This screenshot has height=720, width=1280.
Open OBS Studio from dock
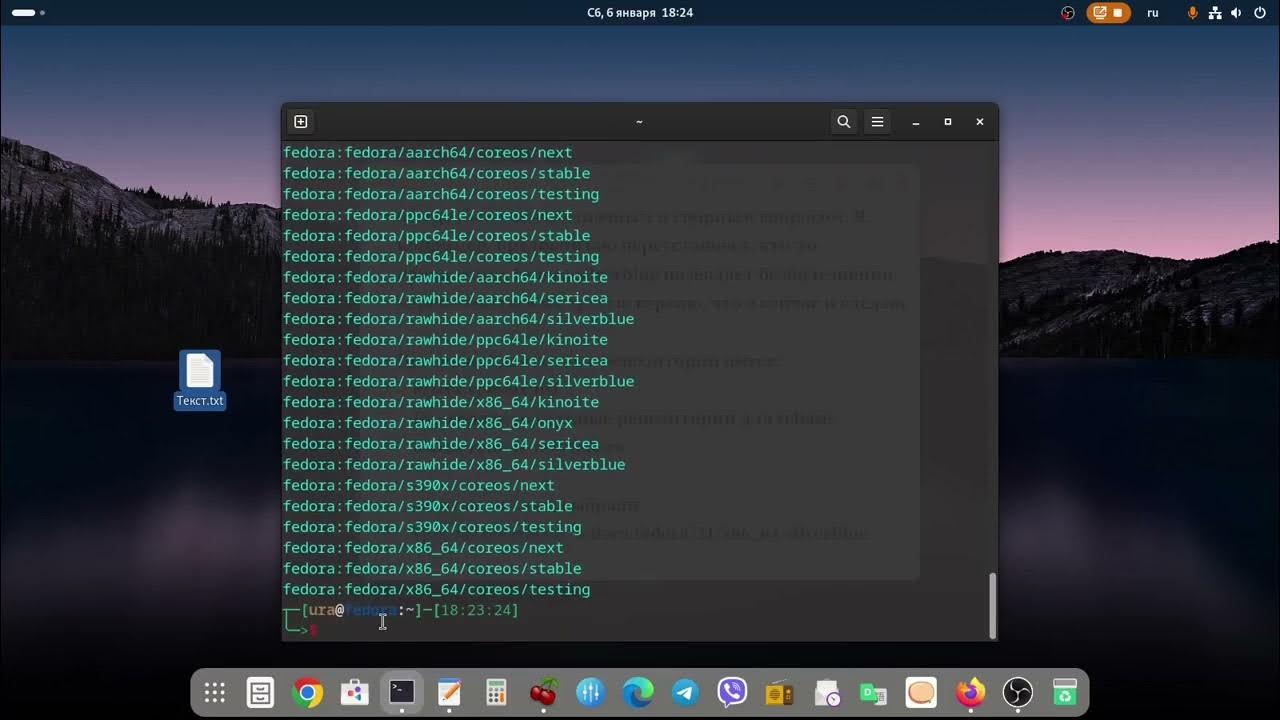(x=1017, y=692)
